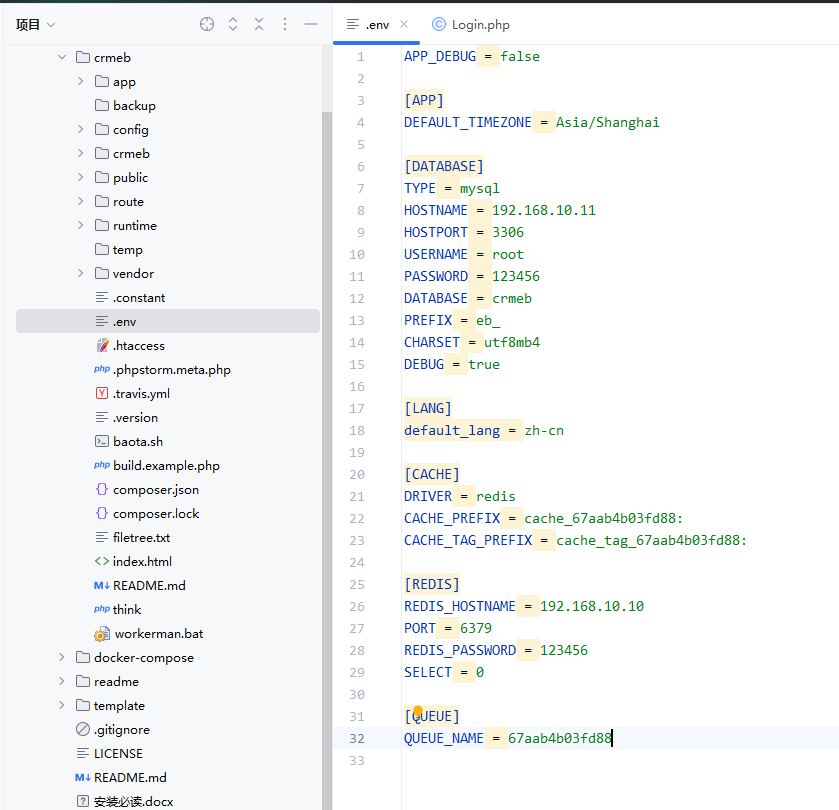The image size is (839, 810).
Task: Open the .htaccess file
Action: (x=130, y=346)
